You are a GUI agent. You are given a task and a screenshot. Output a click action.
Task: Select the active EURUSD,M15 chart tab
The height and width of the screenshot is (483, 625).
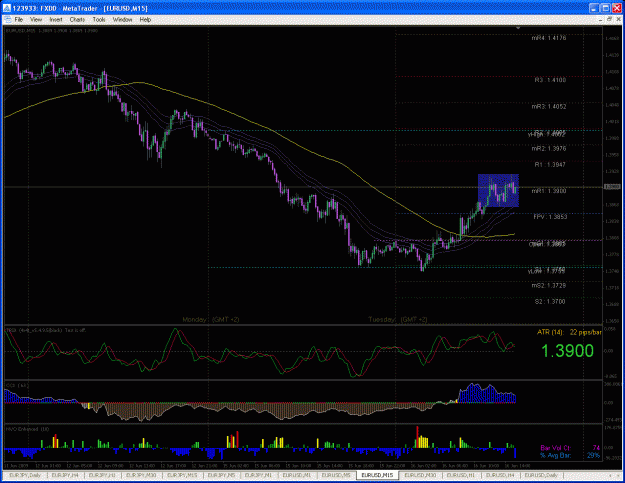pyautogui.click(x=377, y=475)
